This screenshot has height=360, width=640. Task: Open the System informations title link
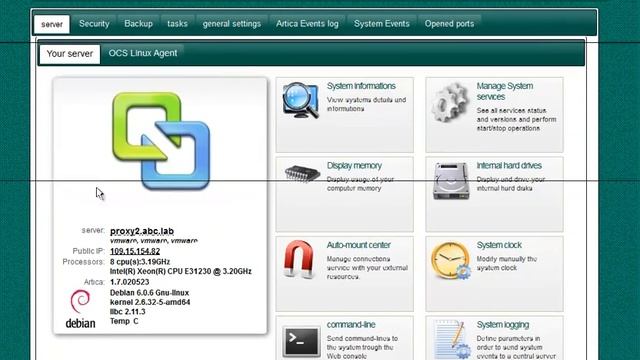(361, 86)
